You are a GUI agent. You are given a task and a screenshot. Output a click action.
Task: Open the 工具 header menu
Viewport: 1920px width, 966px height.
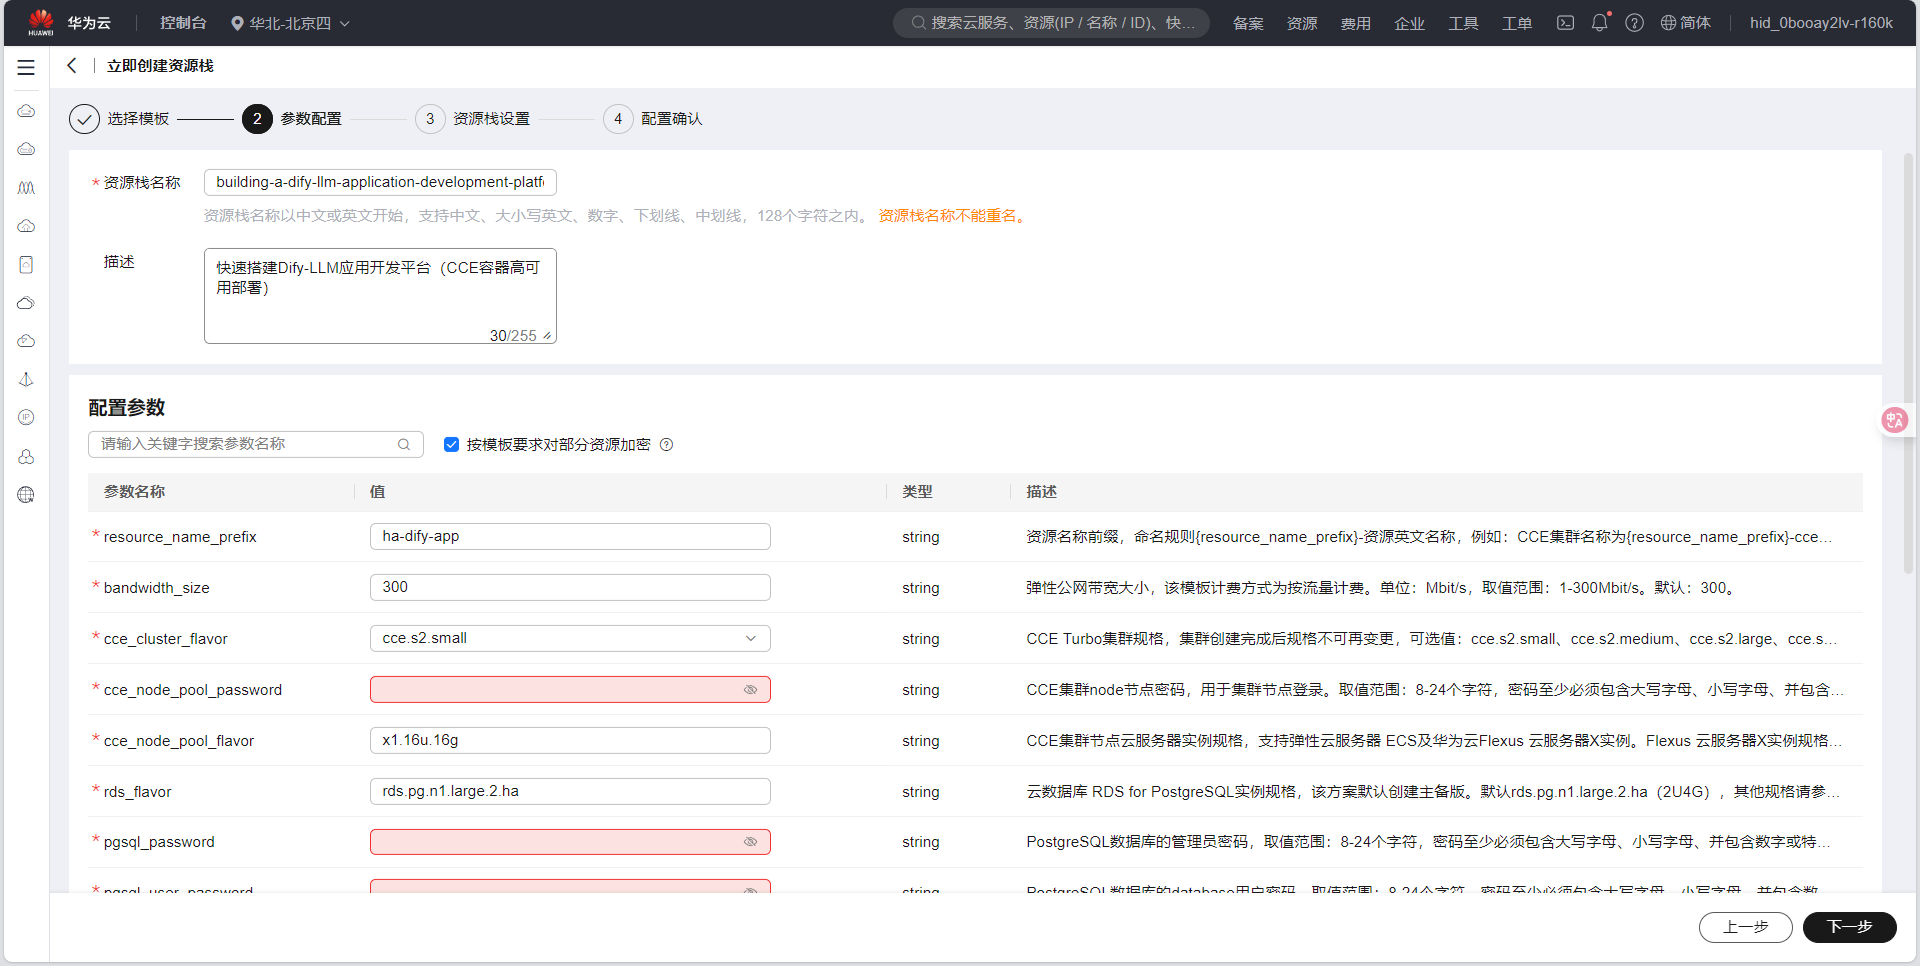[x=1464, y=23]
